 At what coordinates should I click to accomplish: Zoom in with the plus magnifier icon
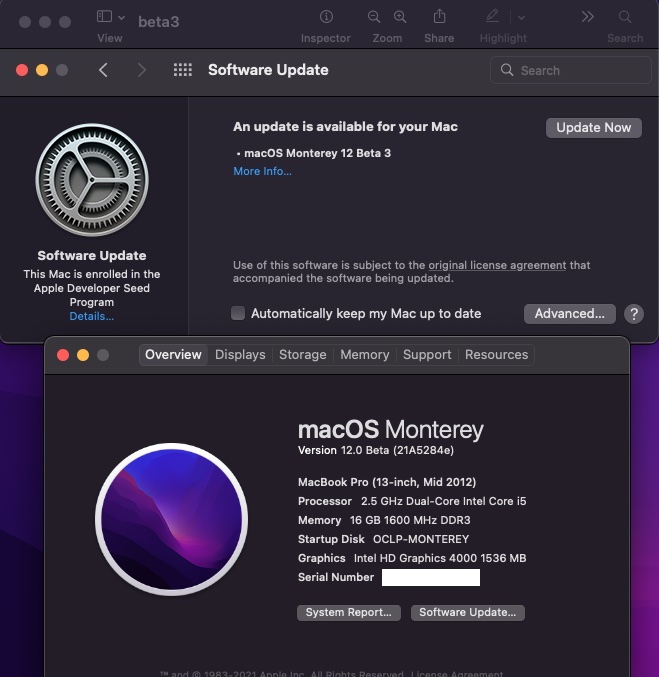click(400, 17)
